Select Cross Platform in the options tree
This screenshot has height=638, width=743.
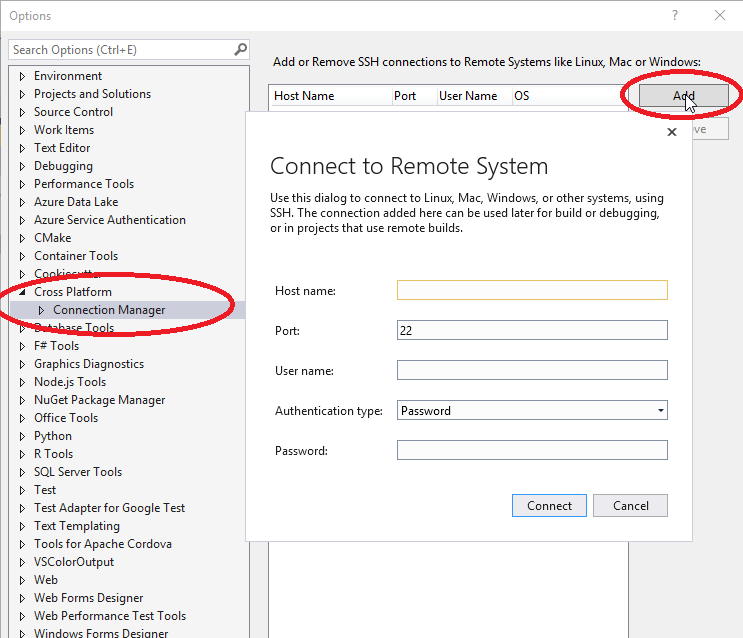pyautogui.click(x=73, y=292)
